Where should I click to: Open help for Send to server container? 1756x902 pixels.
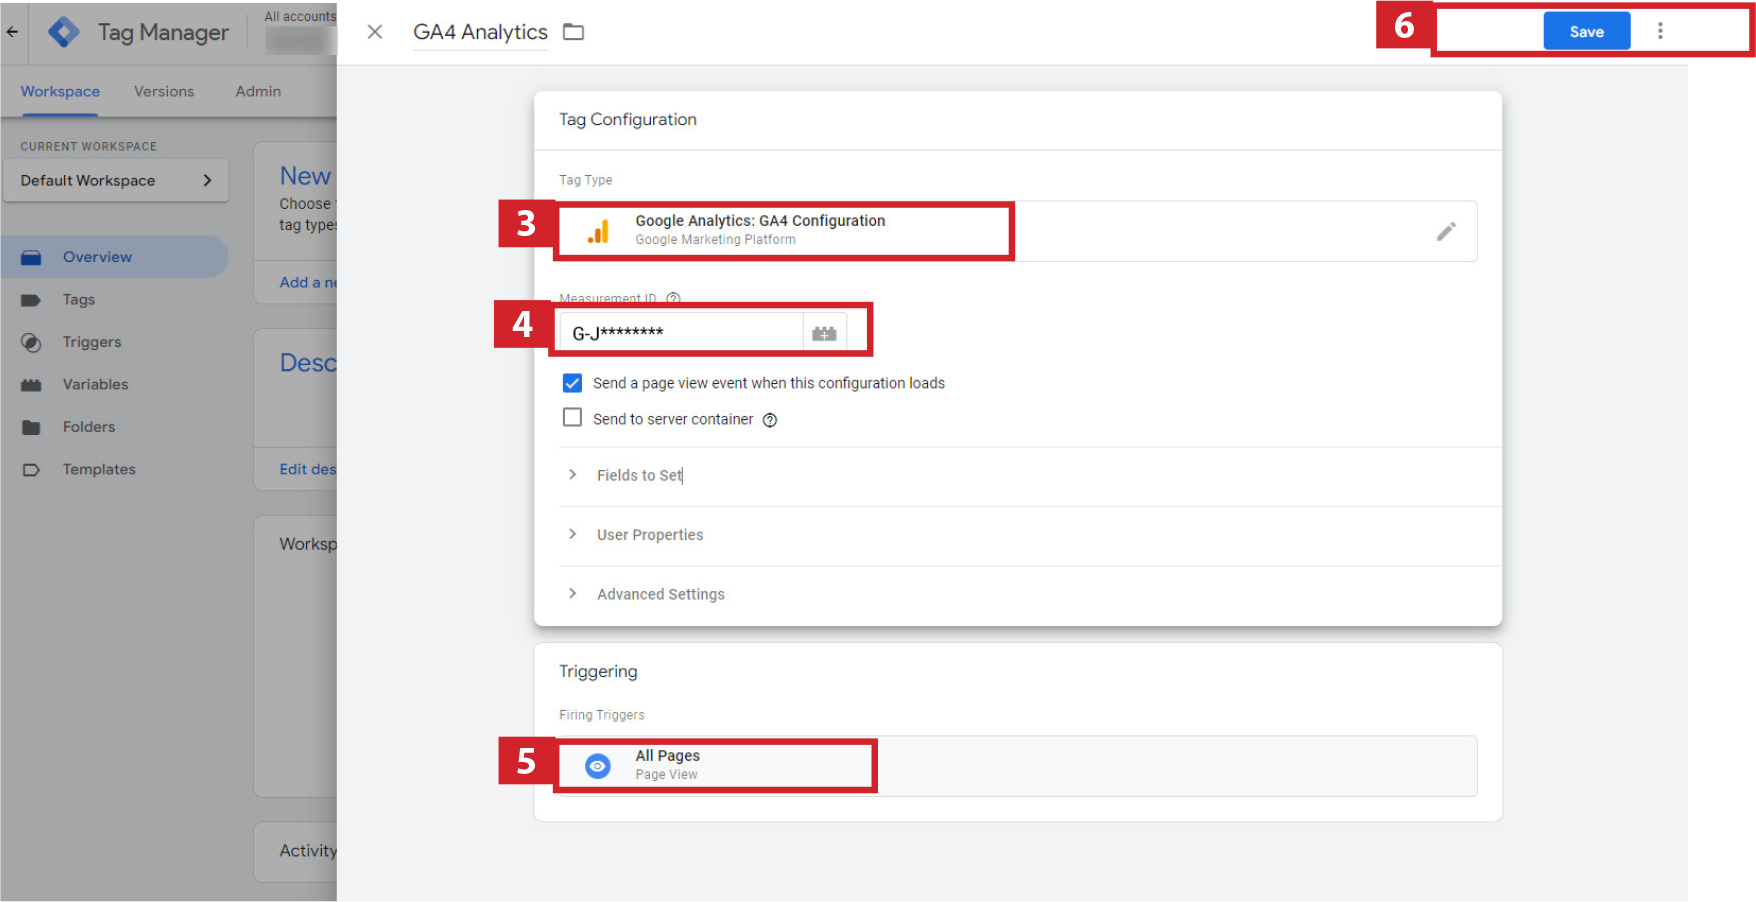pos(770,420)
